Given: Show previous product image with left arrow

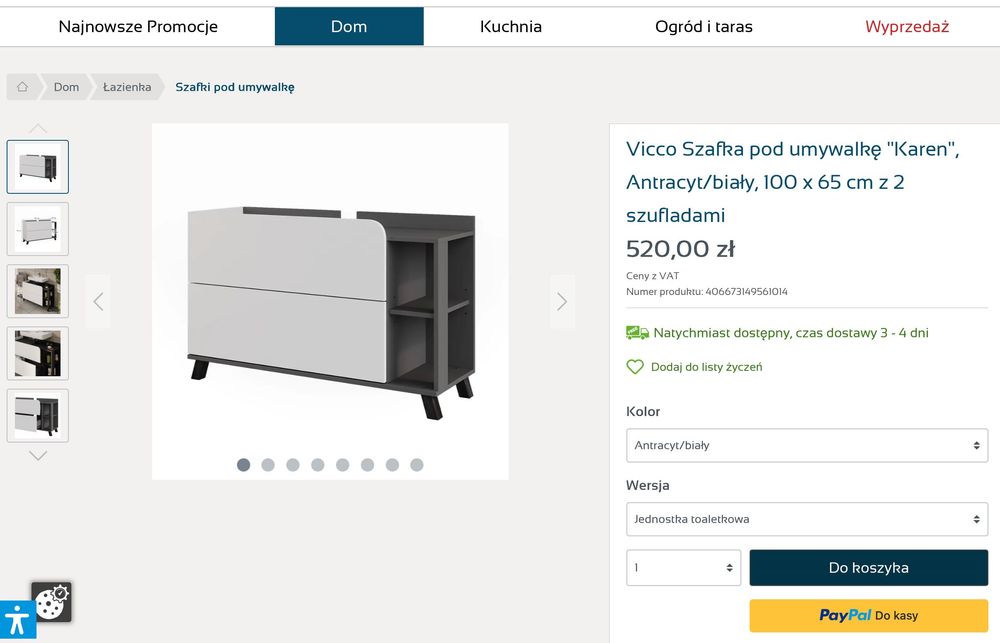Looking at the screenshot, I should click(x=98, y=301).
